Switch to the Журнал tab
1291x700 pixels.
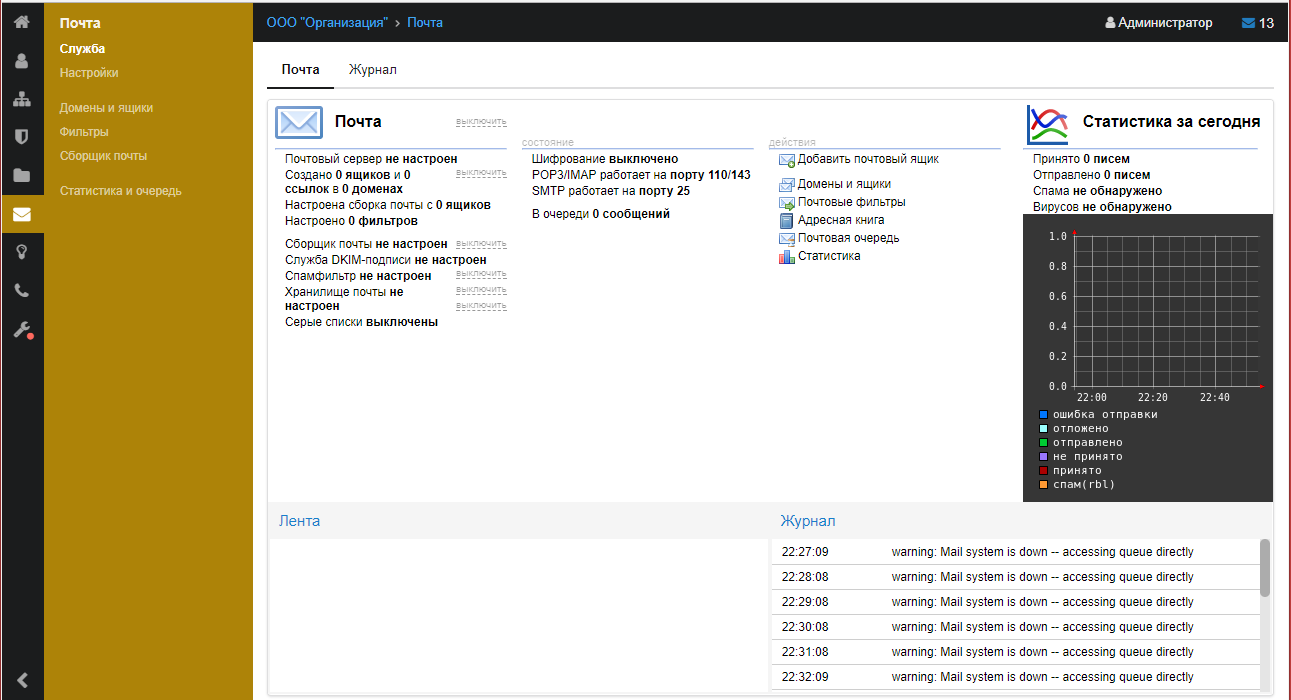[372, 70]
